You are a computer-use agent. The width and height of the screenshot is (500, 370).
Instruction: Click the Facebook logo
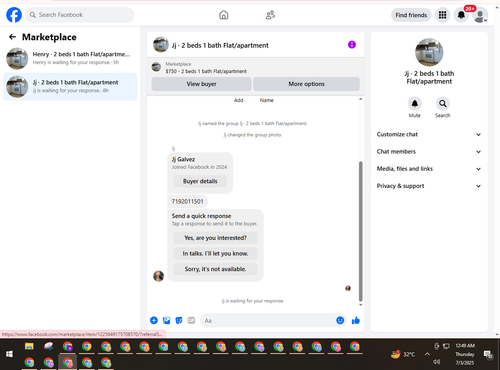(x=14, y=15)
